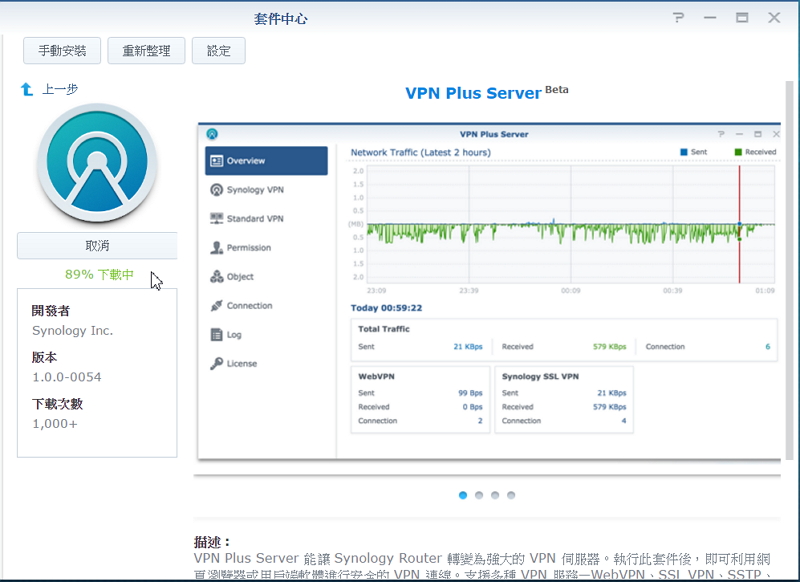
Task: Click the blue Sent legend square
Action: pyautogui.click(x=684, y=152)
